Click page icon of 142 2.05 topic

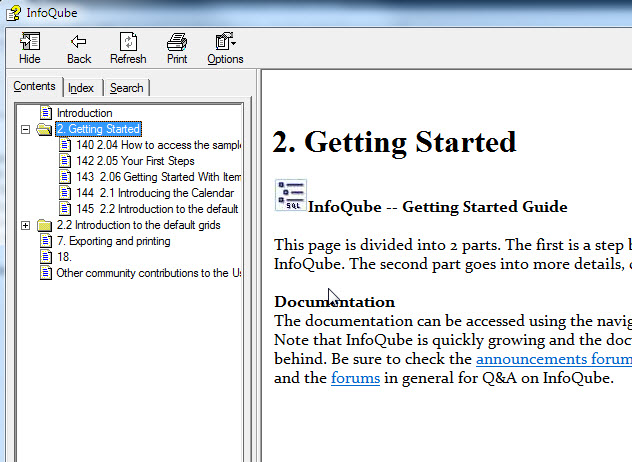coord(65,161)
